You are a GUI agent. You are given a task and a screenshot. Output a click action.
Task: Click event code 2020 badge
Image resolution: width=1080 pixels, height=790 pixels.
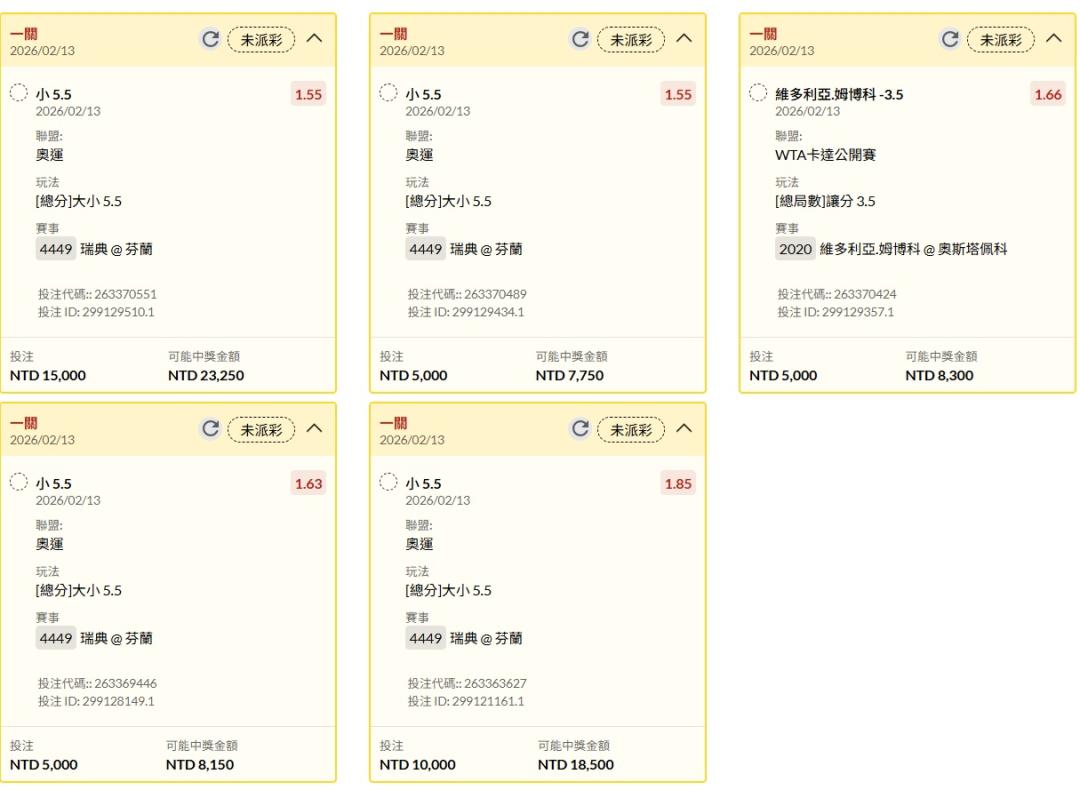tap(795, 249)
